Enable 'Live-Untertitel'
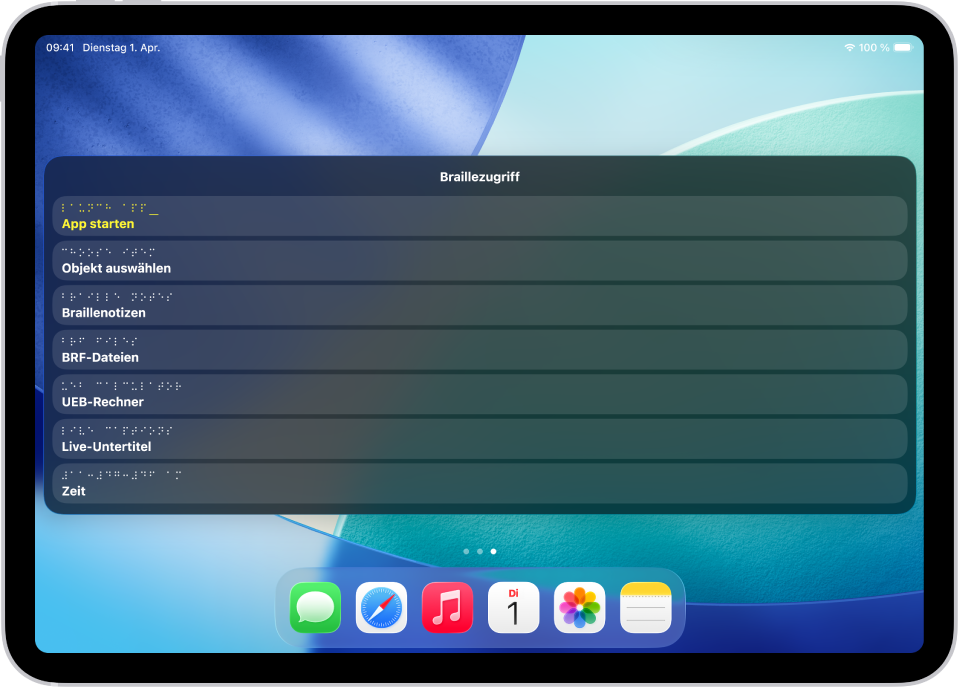 [480, 438]
